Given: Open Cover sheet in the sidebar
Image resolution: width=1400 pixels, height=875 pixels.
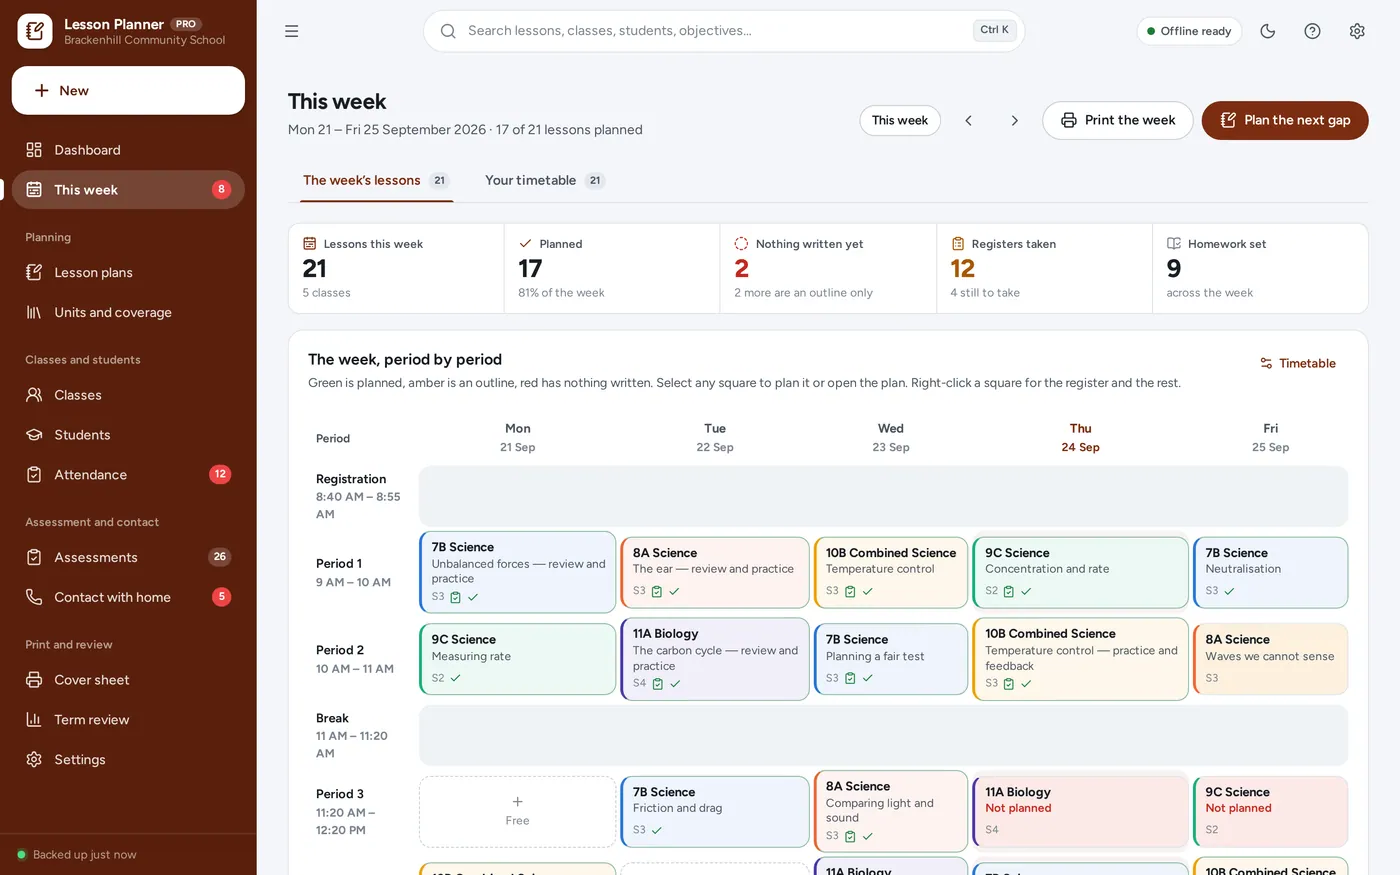Looking at the screenshot, I should click(x=128, y=680).
